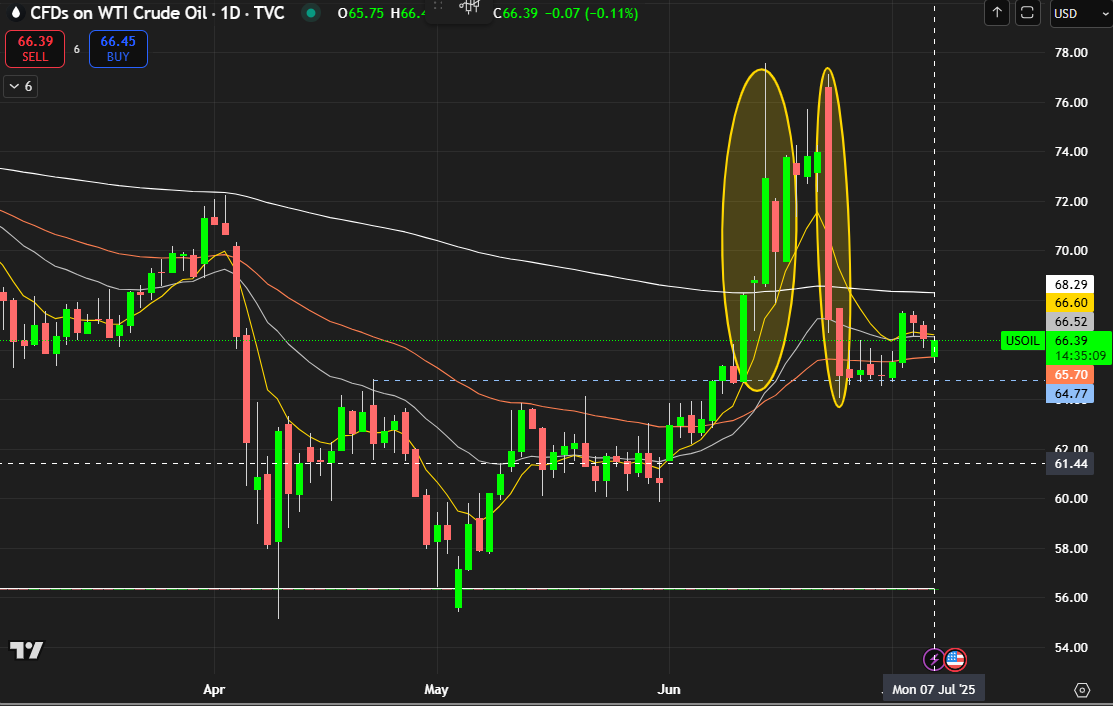Open the US flag economic event marker

[955, 660]
